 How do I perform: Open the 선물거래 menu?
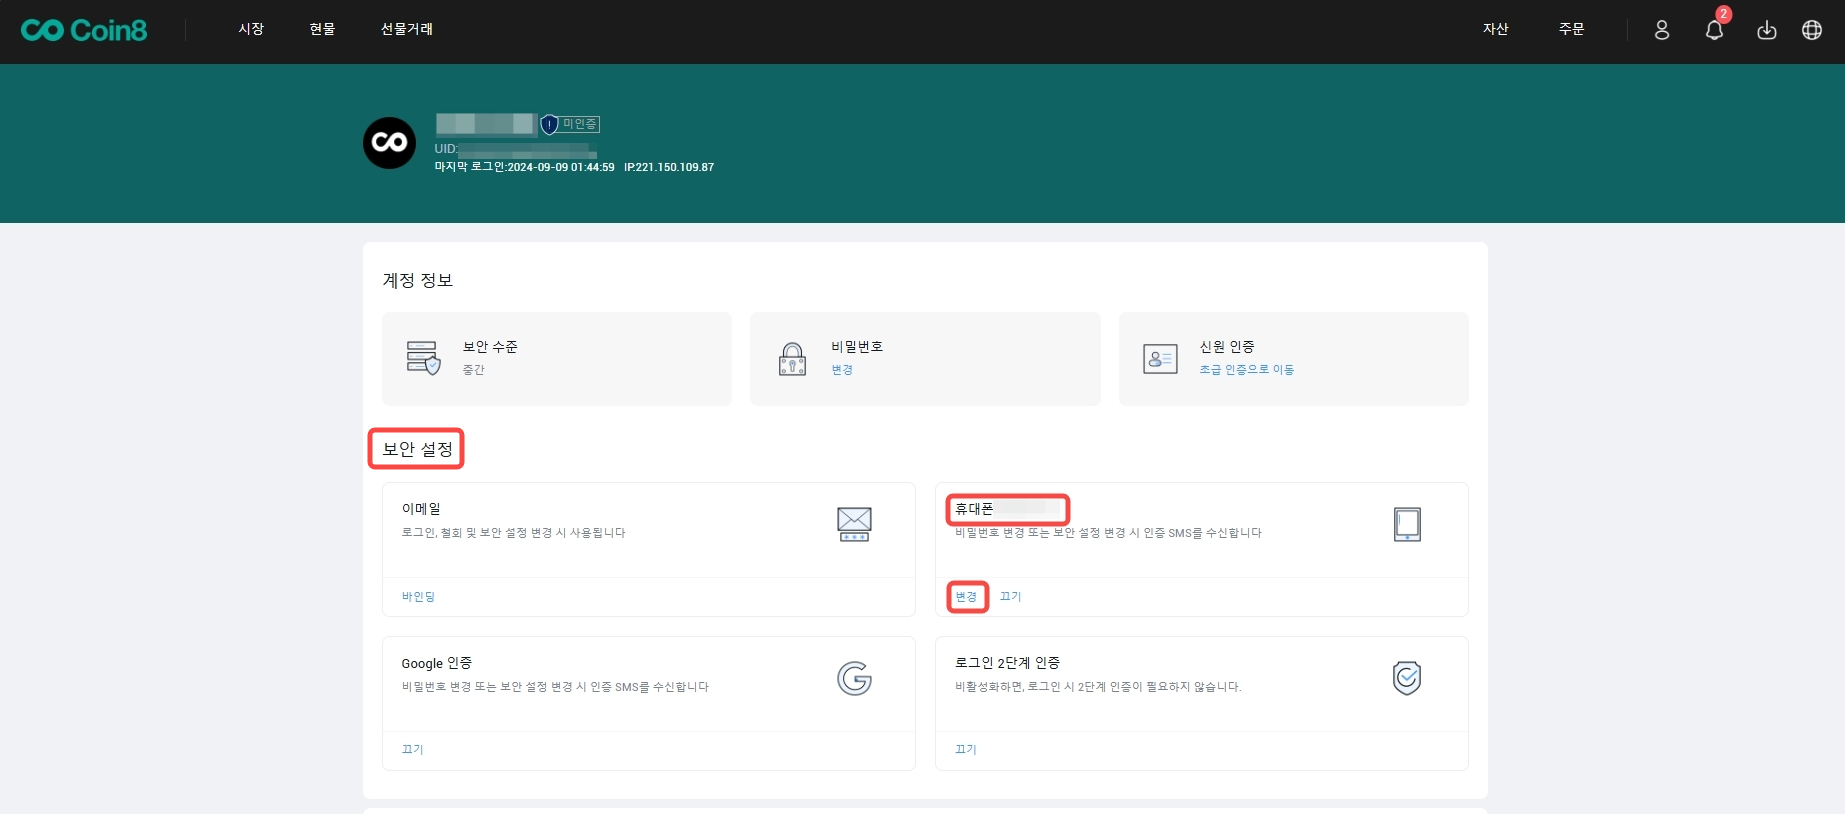pyautogui.click(x=406, y=29)
